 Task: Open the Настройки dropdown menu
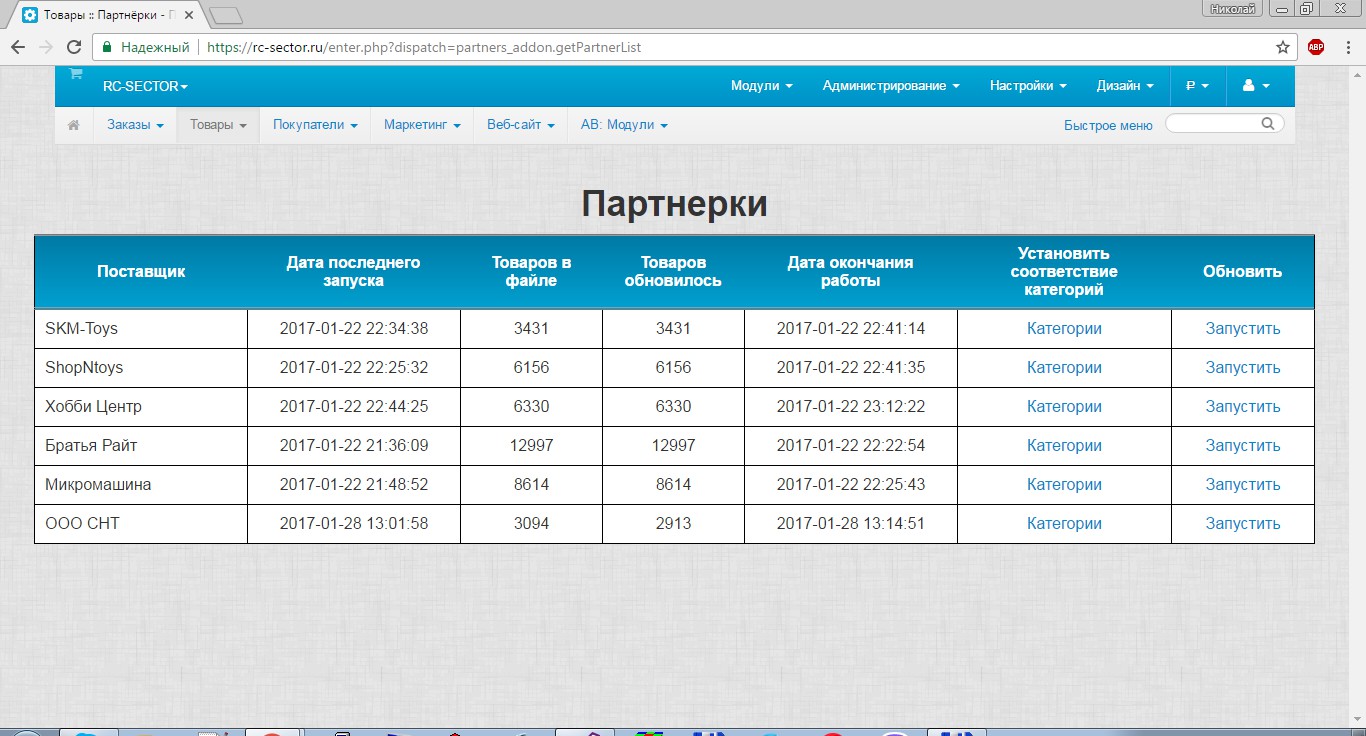1028,86
